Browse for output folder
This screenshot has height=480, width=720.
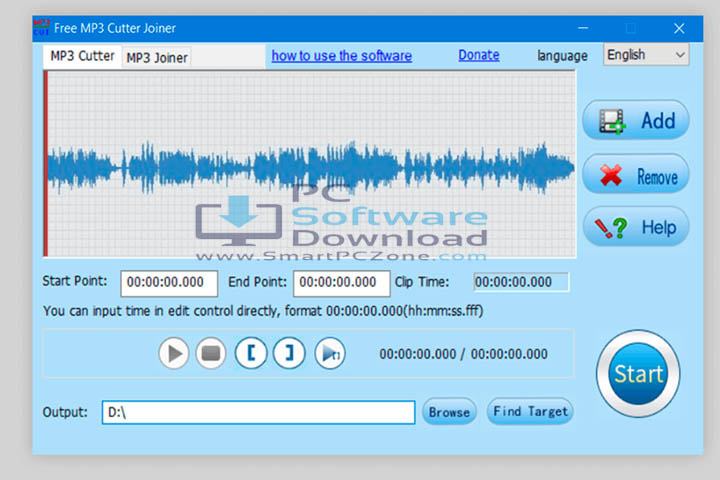tap(449, 412)
